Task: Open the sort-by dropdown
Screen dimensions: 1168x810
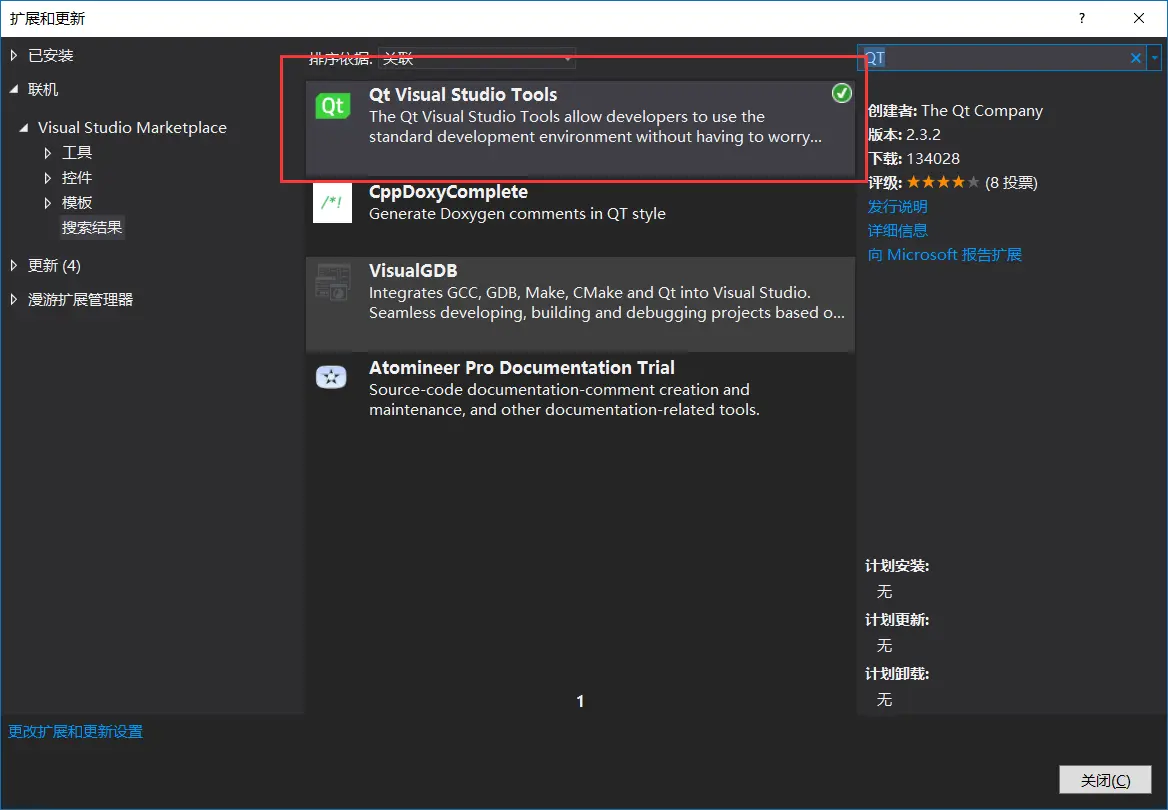Action: click(x=477, y=58)
